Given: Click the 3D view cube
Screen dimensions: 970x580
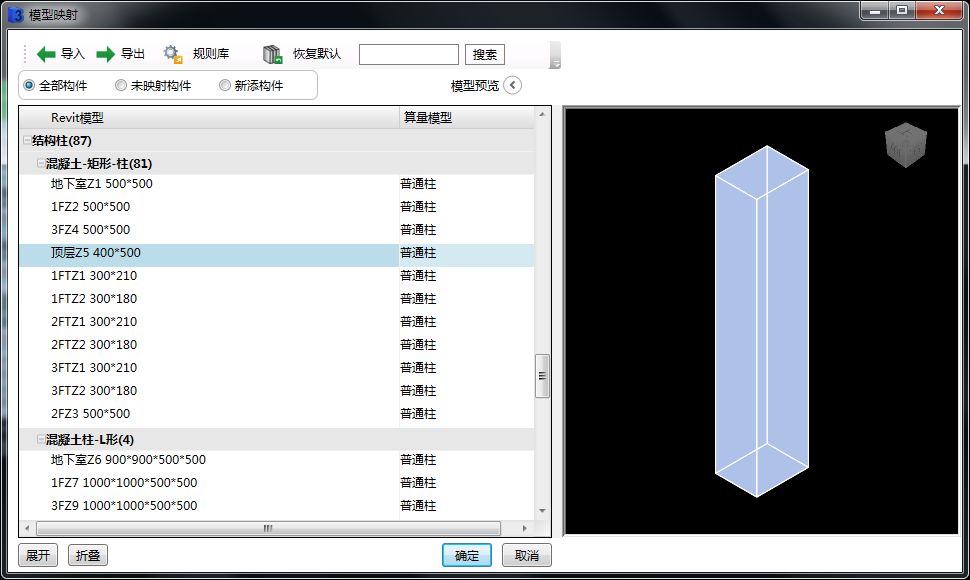Looking at the screenshot, I should (906, 145).
